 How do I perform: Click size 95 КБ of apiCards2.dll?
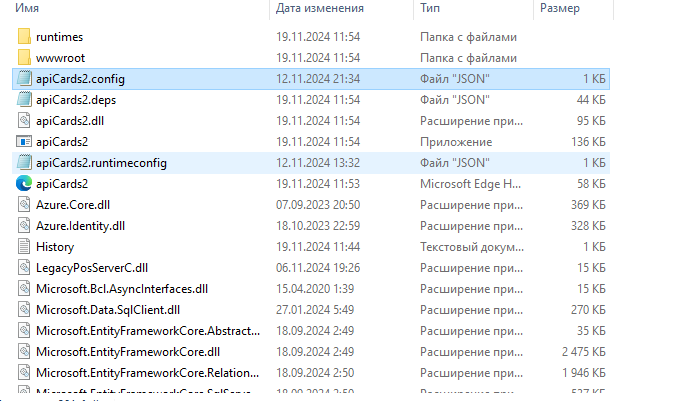[591, 121]
